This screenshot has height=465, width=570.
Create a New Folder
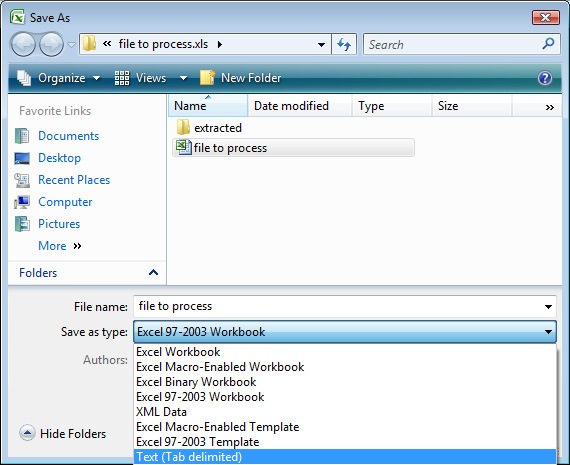241,78
